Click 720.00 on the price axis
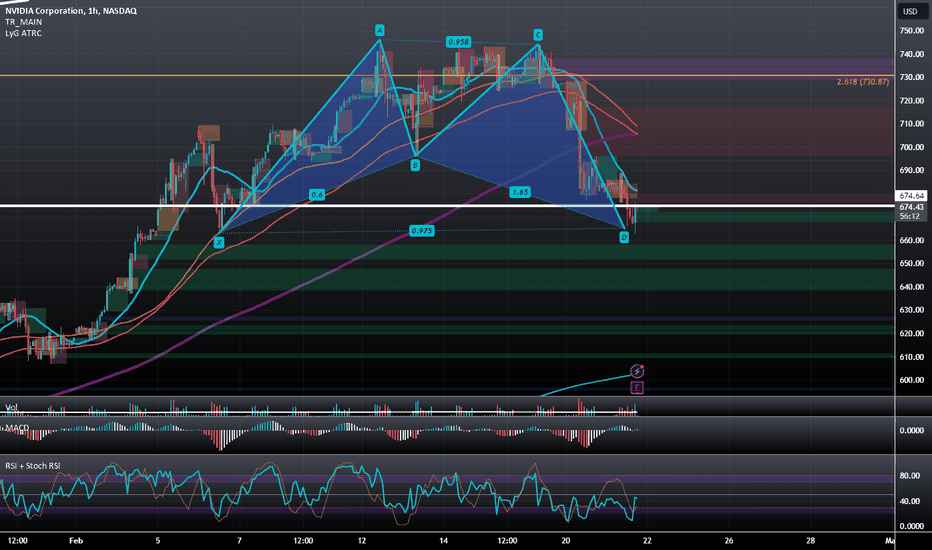 click(x=911, y=100)
